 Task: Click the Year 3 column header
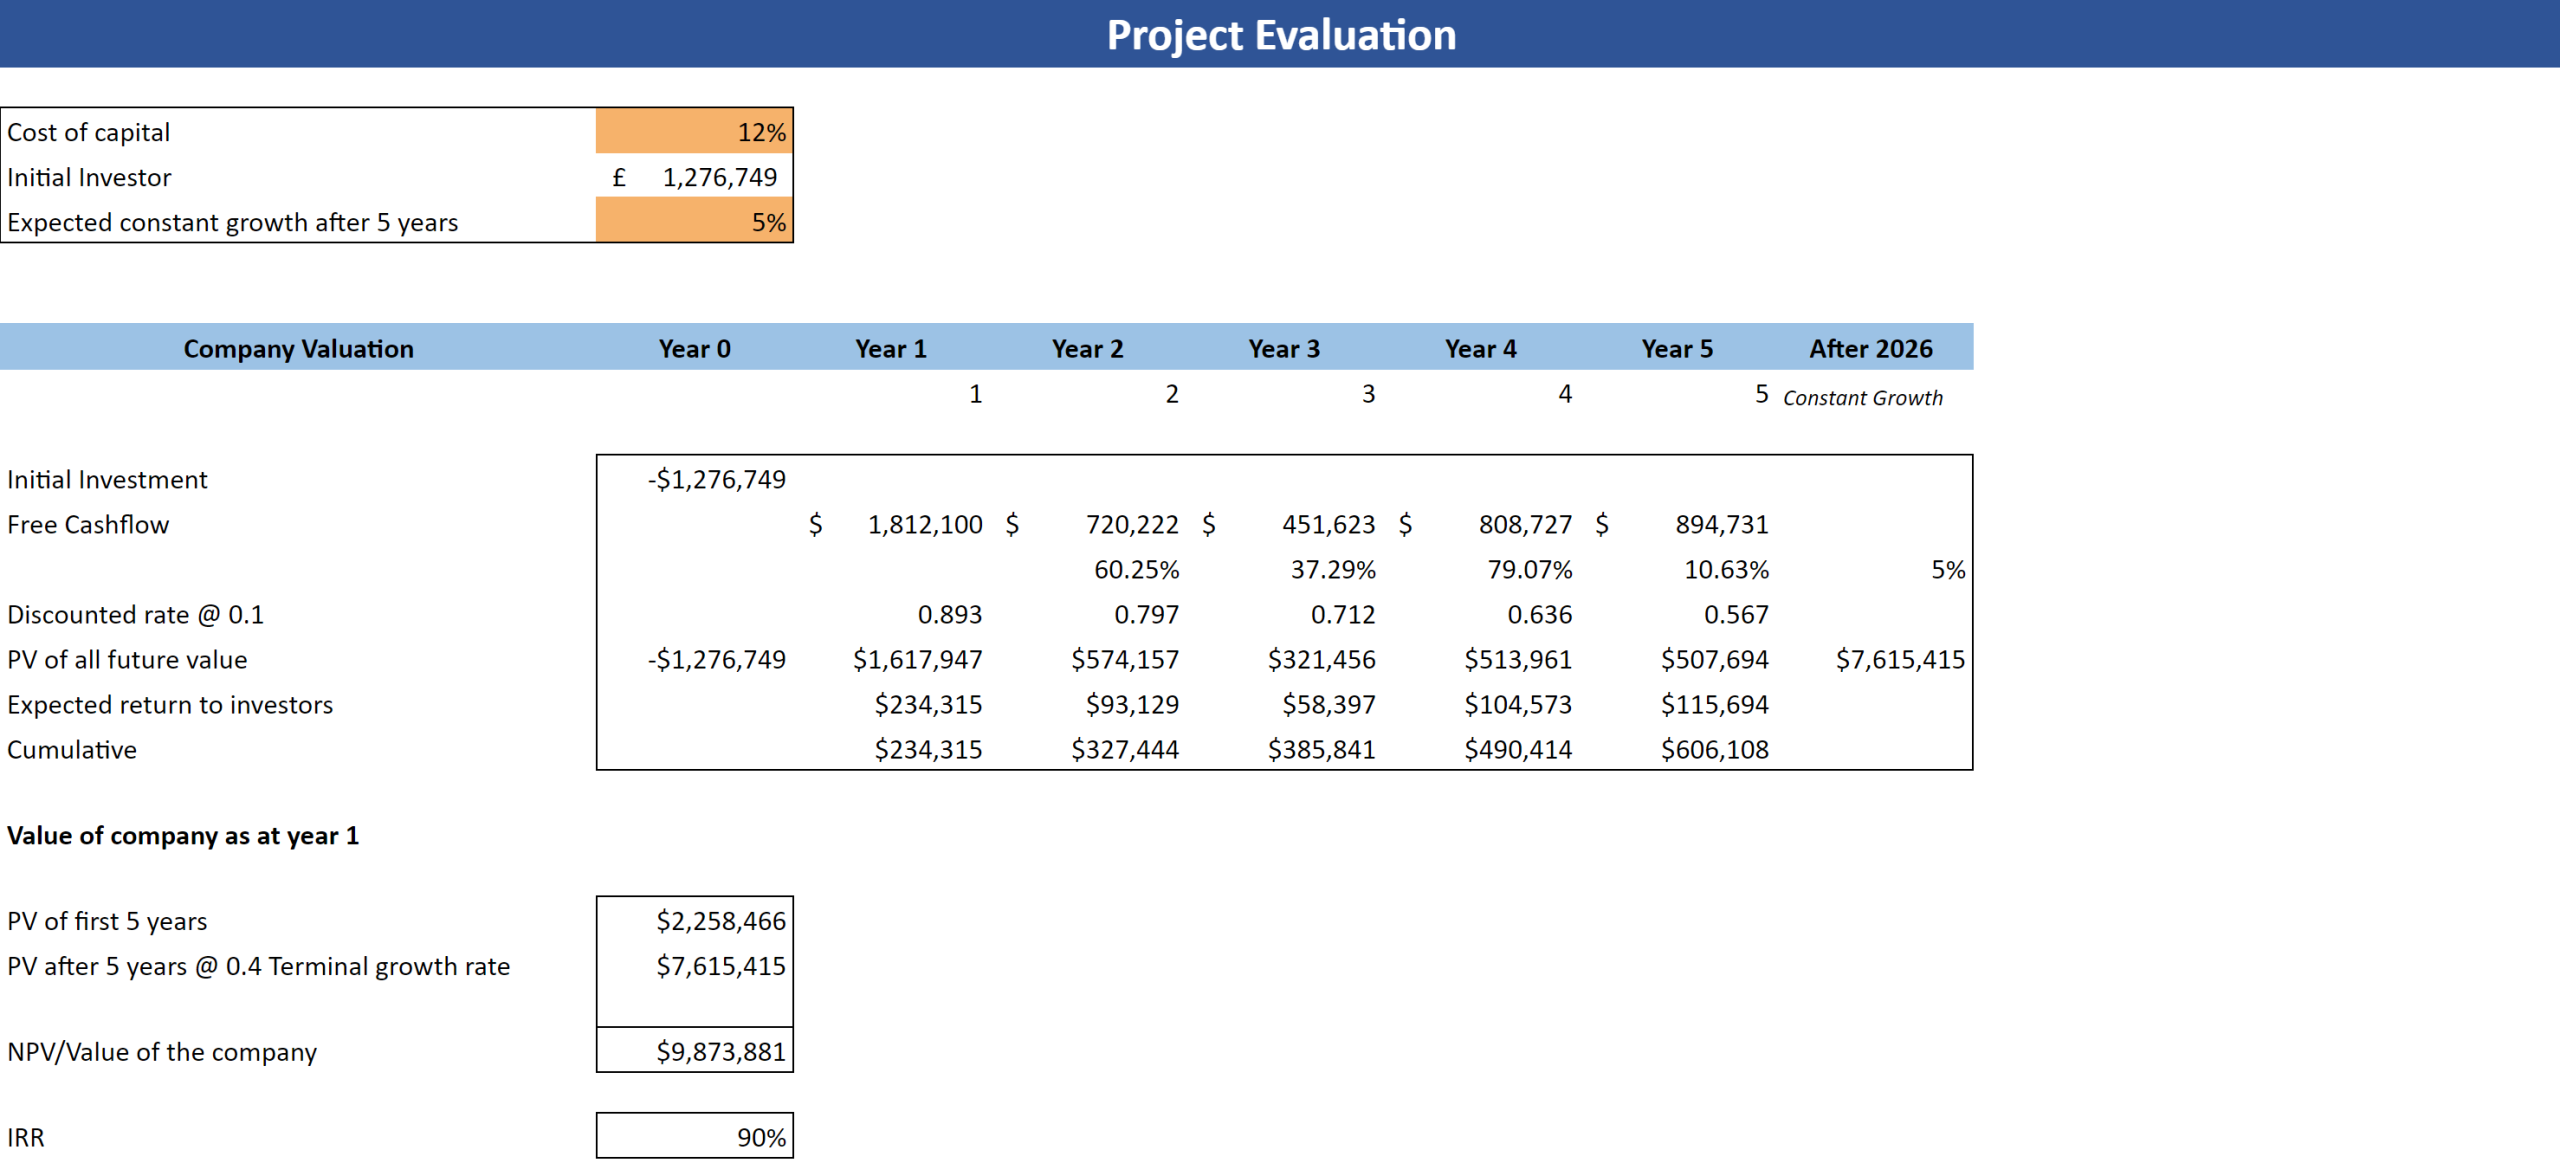click(1285, 348)
